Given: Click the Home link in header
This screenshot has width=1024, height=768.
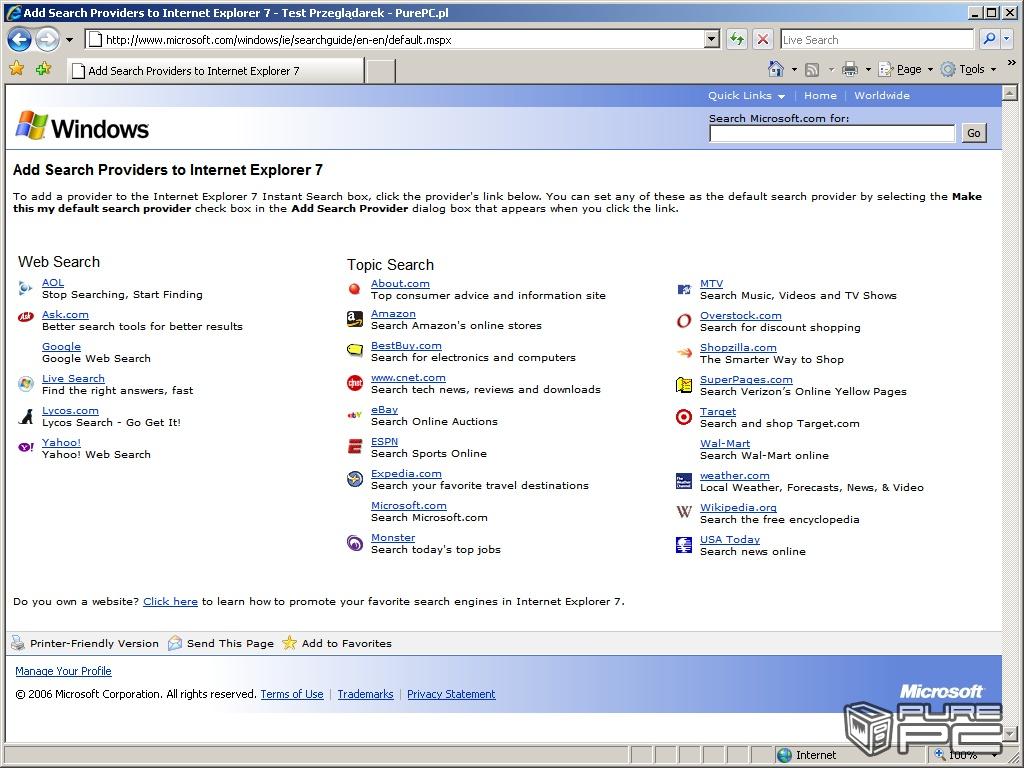Looking at the screenshot, I should 820,95.
